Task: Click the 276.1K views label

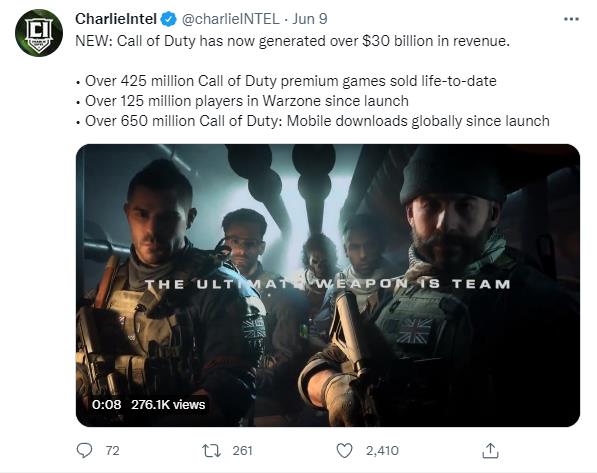Action: pyautogui.click(x=168, y=404)
